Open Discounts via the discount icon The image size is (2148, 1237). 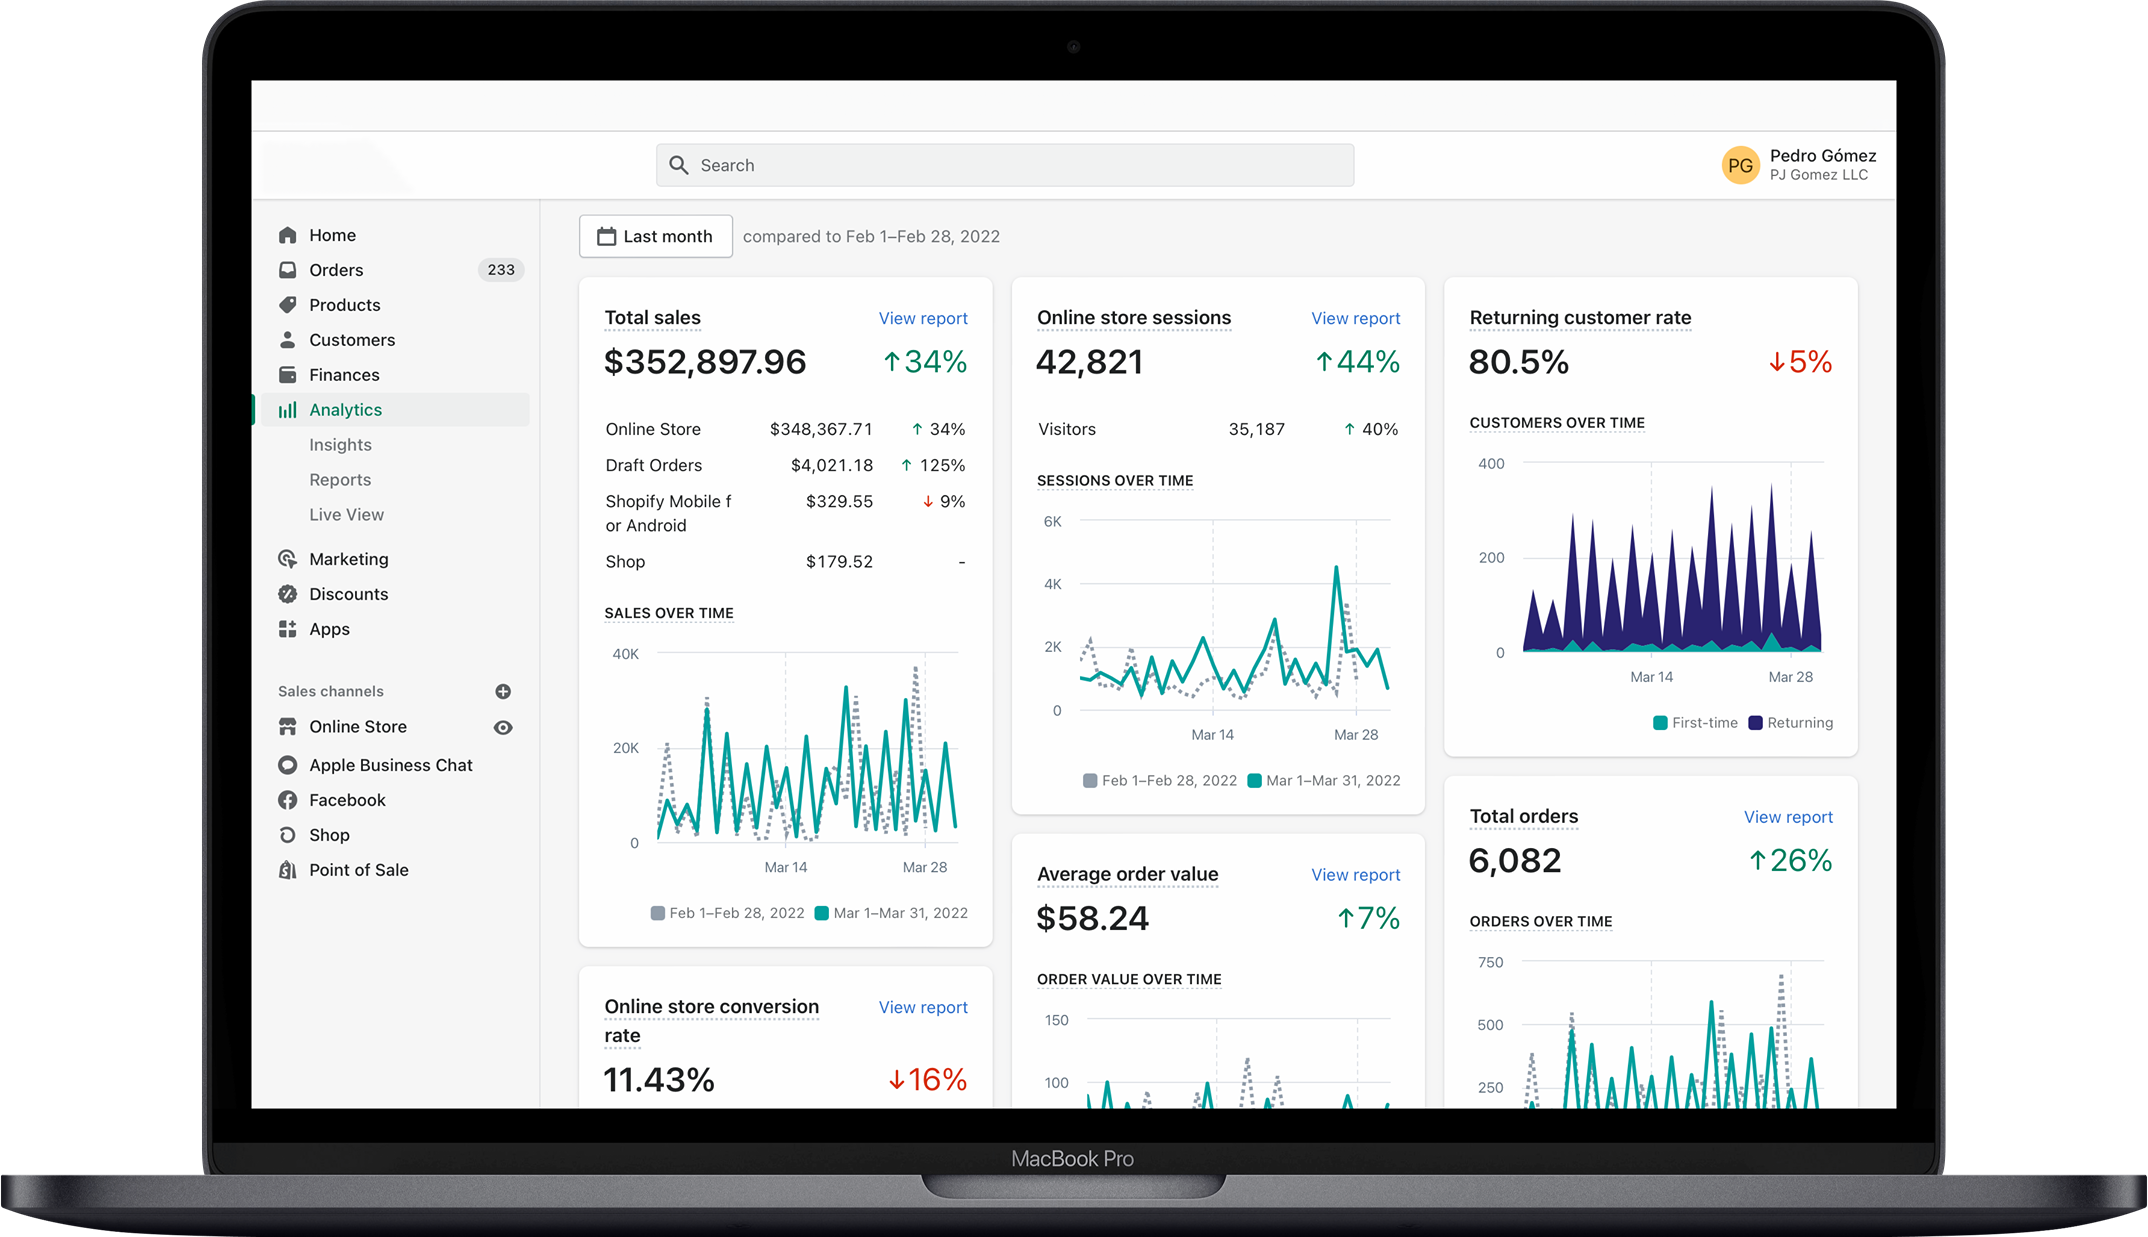[x=288, y=593]
